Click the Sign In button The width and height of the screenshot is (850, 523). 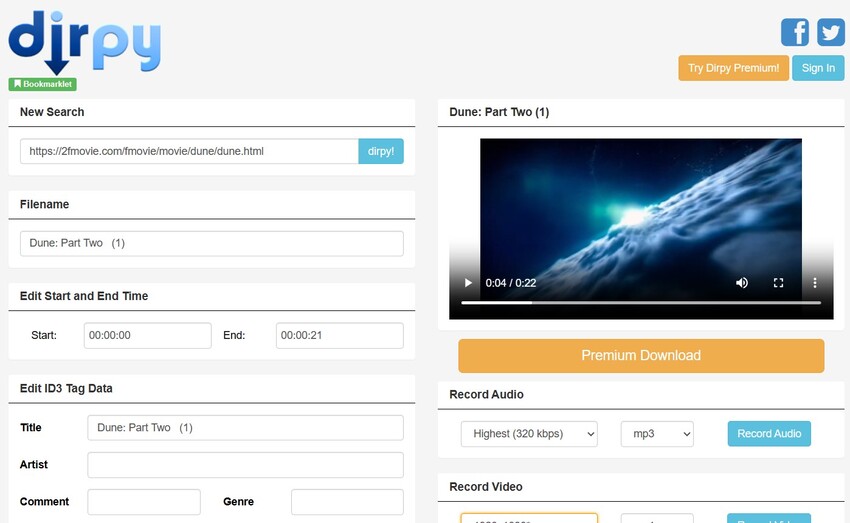click(818, 68)
